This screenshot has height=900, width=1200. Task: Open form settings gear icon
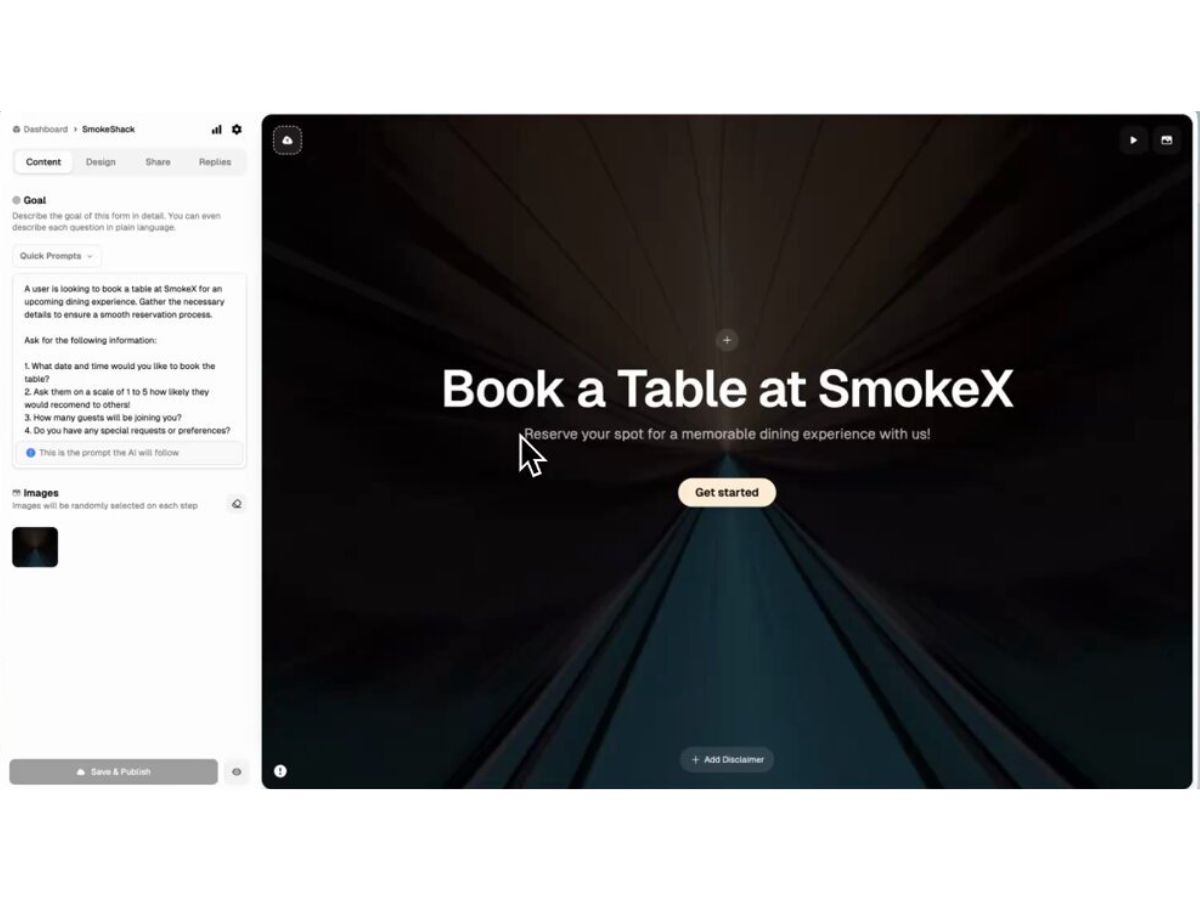pyautogui.click(x=236, y=129)
